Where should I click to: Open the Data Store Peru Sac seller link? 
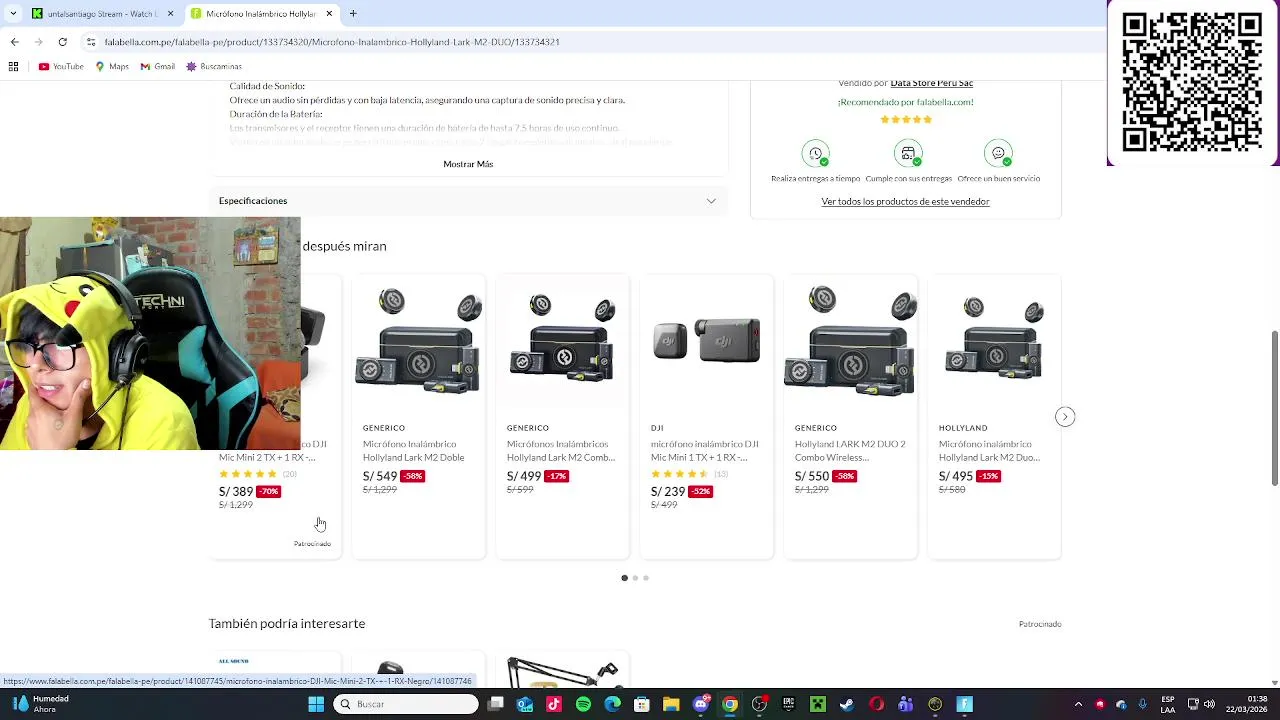932,83
